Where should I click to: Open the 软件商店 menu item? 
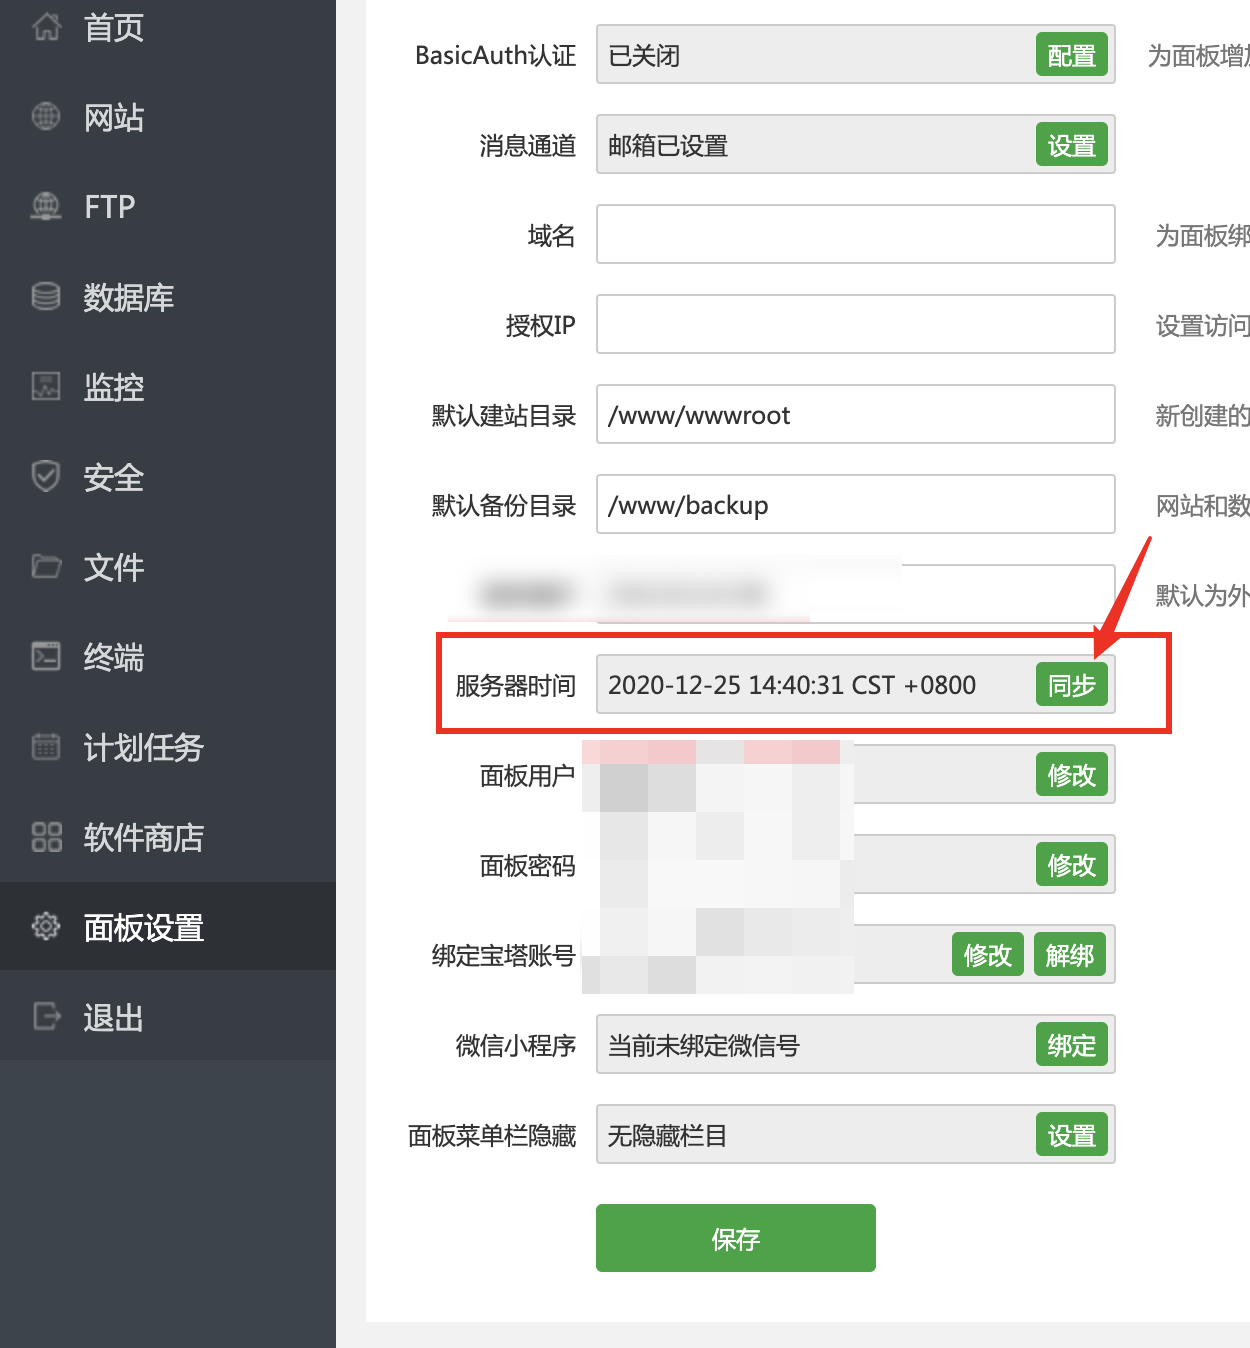(168, 837)
